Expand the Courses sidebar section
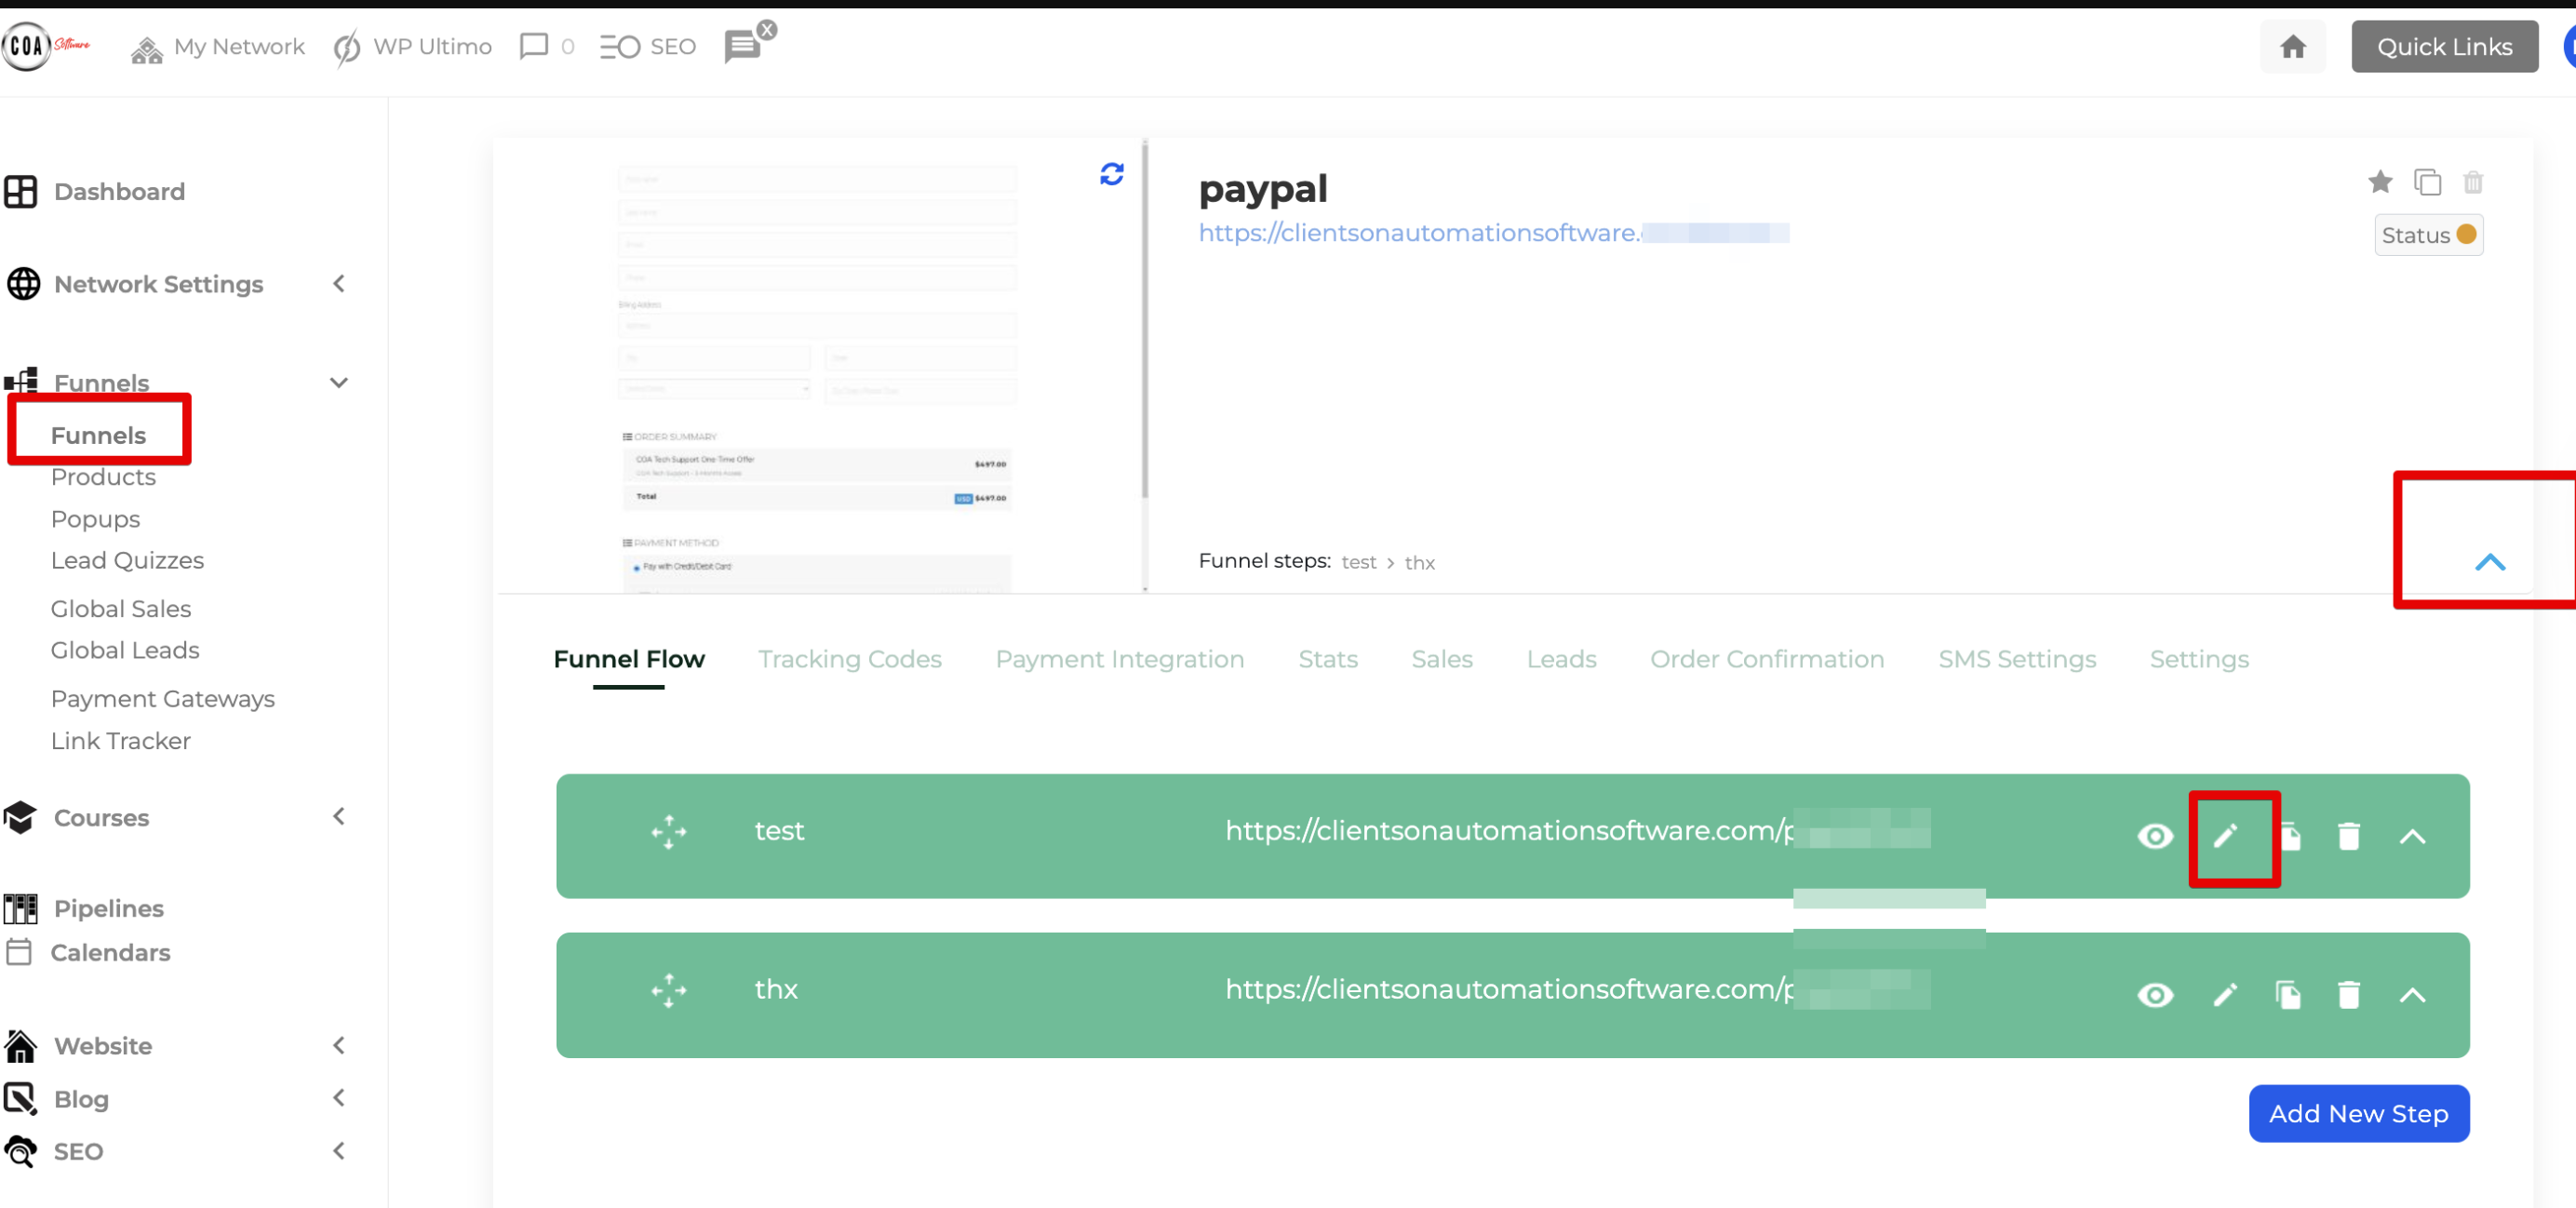This screenshot has width=2576, height=1208. coord(338,817)
